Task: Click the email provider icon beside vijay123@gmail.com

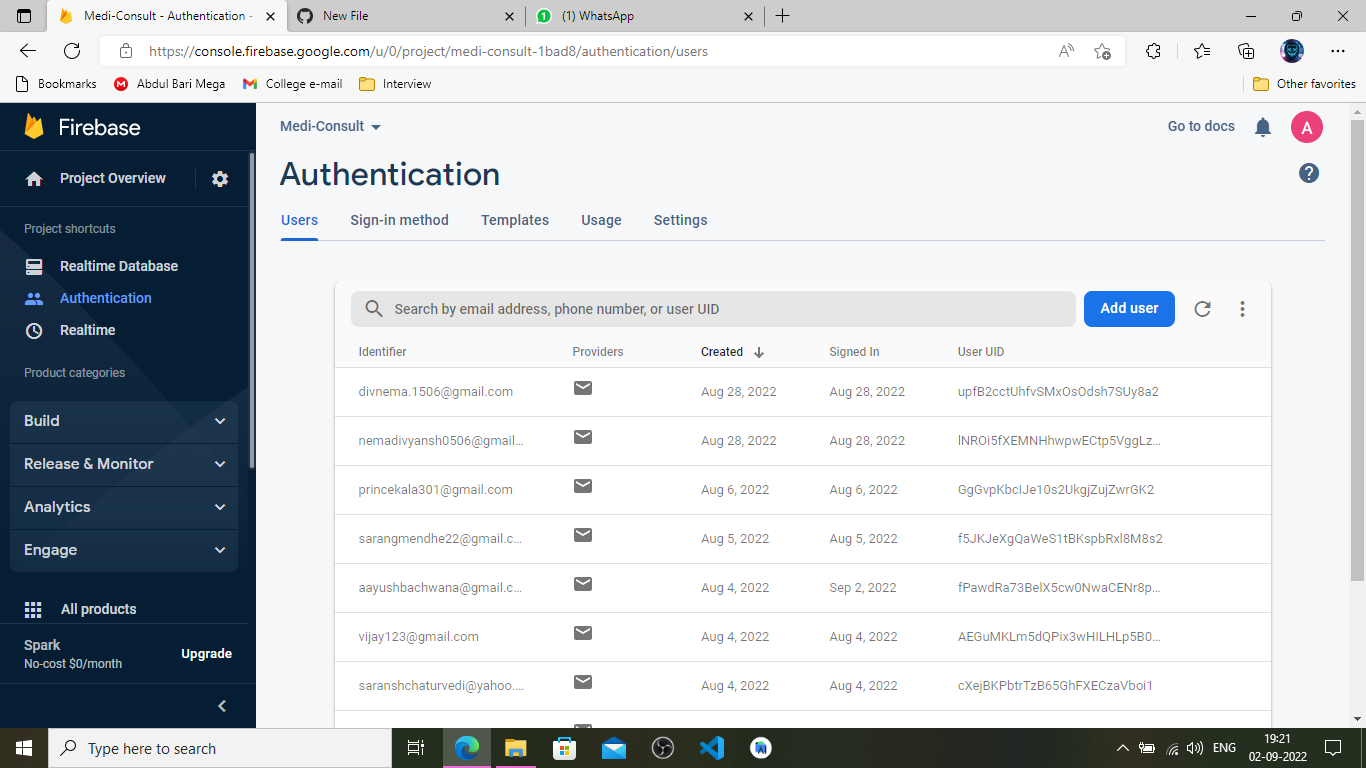Action: tap(583, 633)
